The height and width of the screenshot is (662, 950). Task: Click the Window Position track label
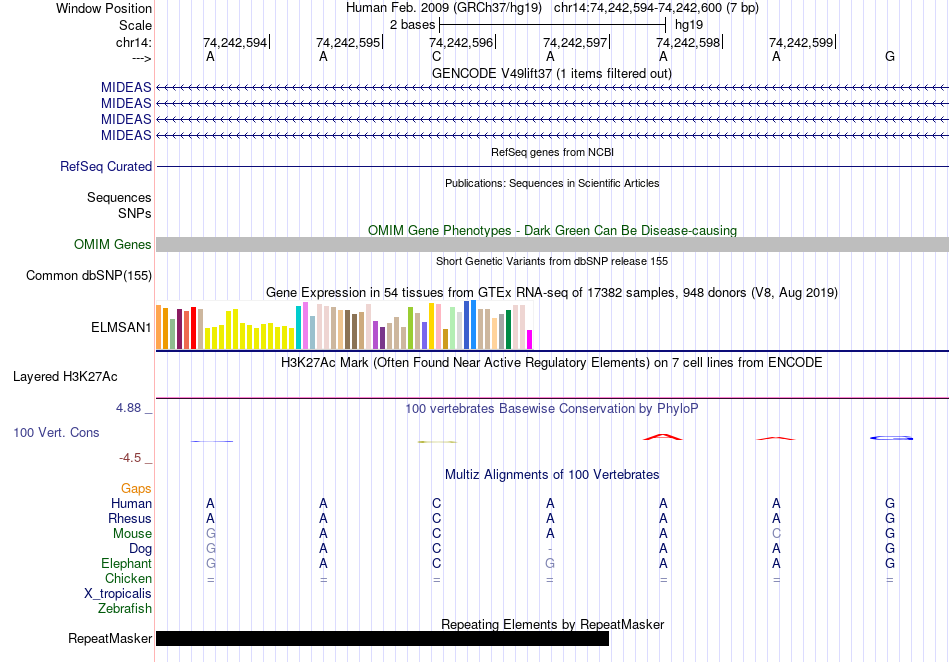104,8
